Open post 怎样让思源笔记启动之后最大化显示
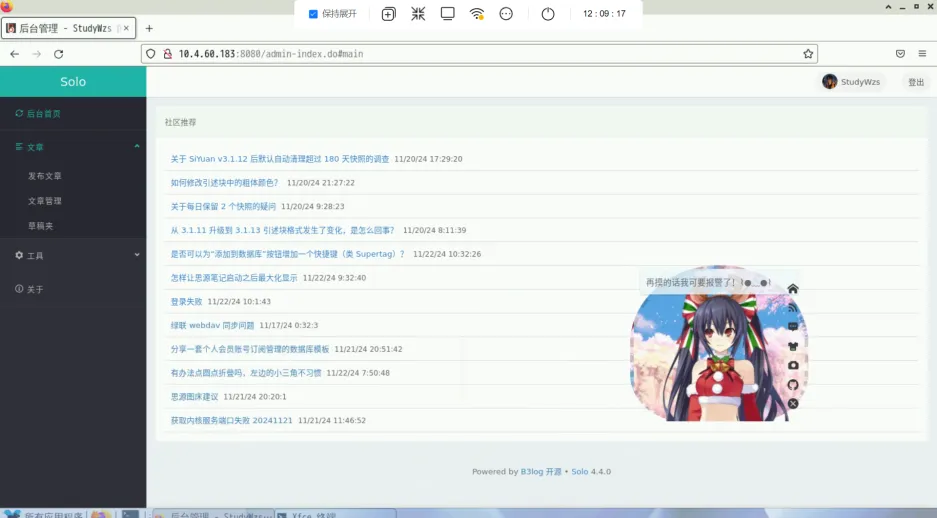 point(234,278)
